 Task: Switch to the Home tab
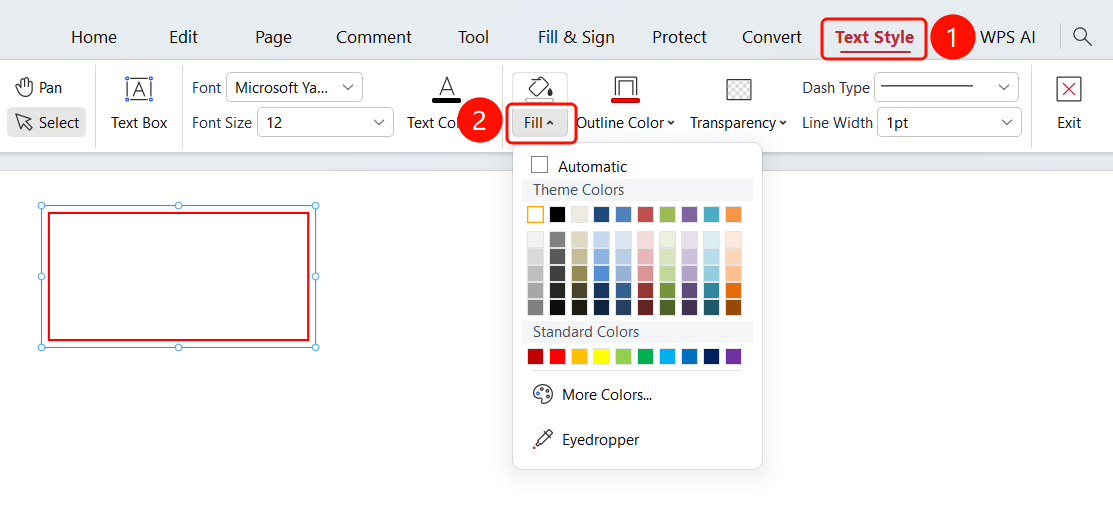coord(94,38)
